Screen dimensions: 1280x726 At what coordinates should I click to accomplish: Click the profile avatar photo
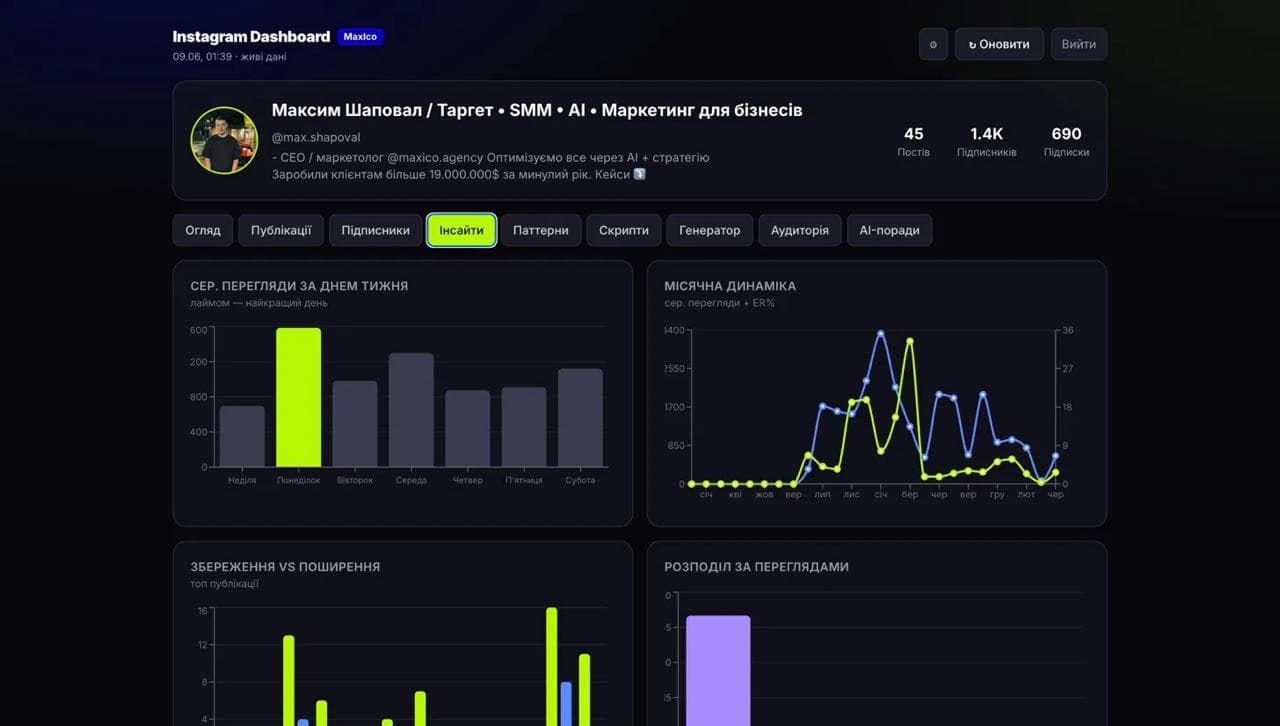224,140
